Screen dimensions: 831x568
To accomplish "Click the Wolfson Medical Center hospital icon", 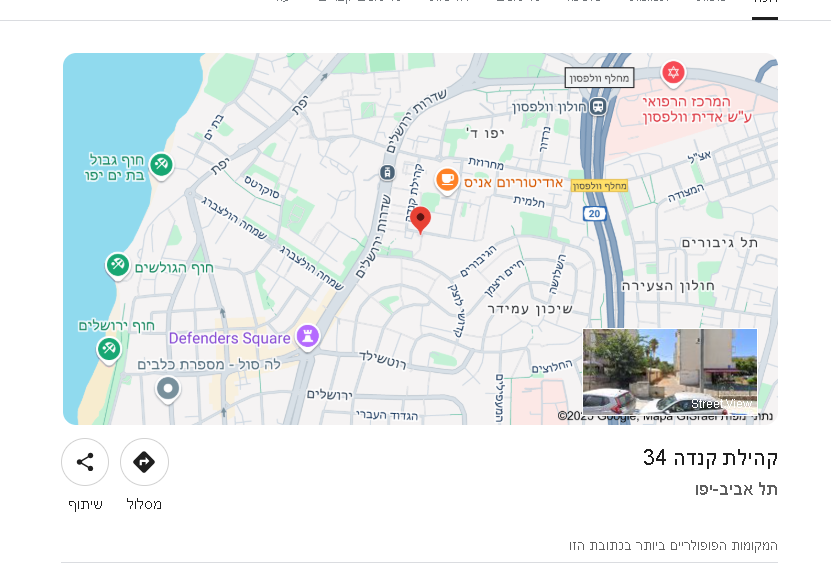I will coord(673,73).
